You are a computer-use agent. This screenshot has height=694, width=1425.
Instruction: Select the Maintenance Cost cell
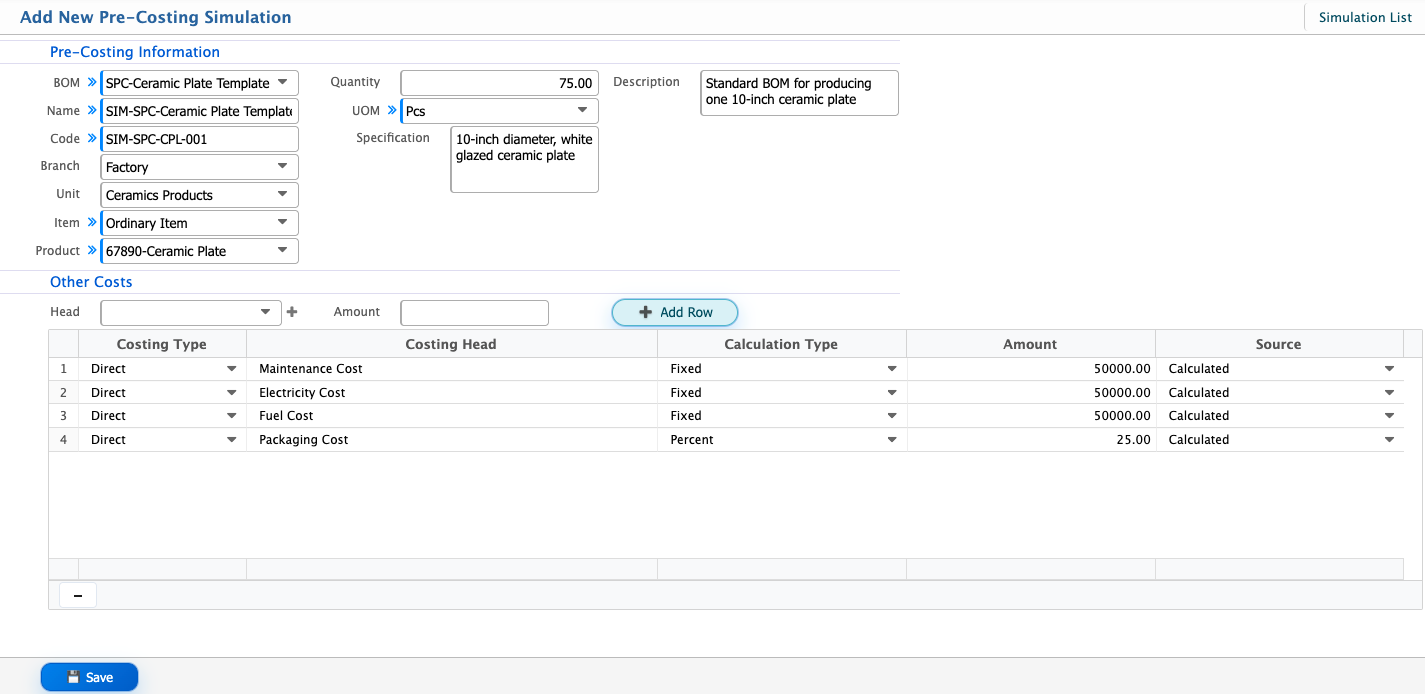tap(452, 369)
